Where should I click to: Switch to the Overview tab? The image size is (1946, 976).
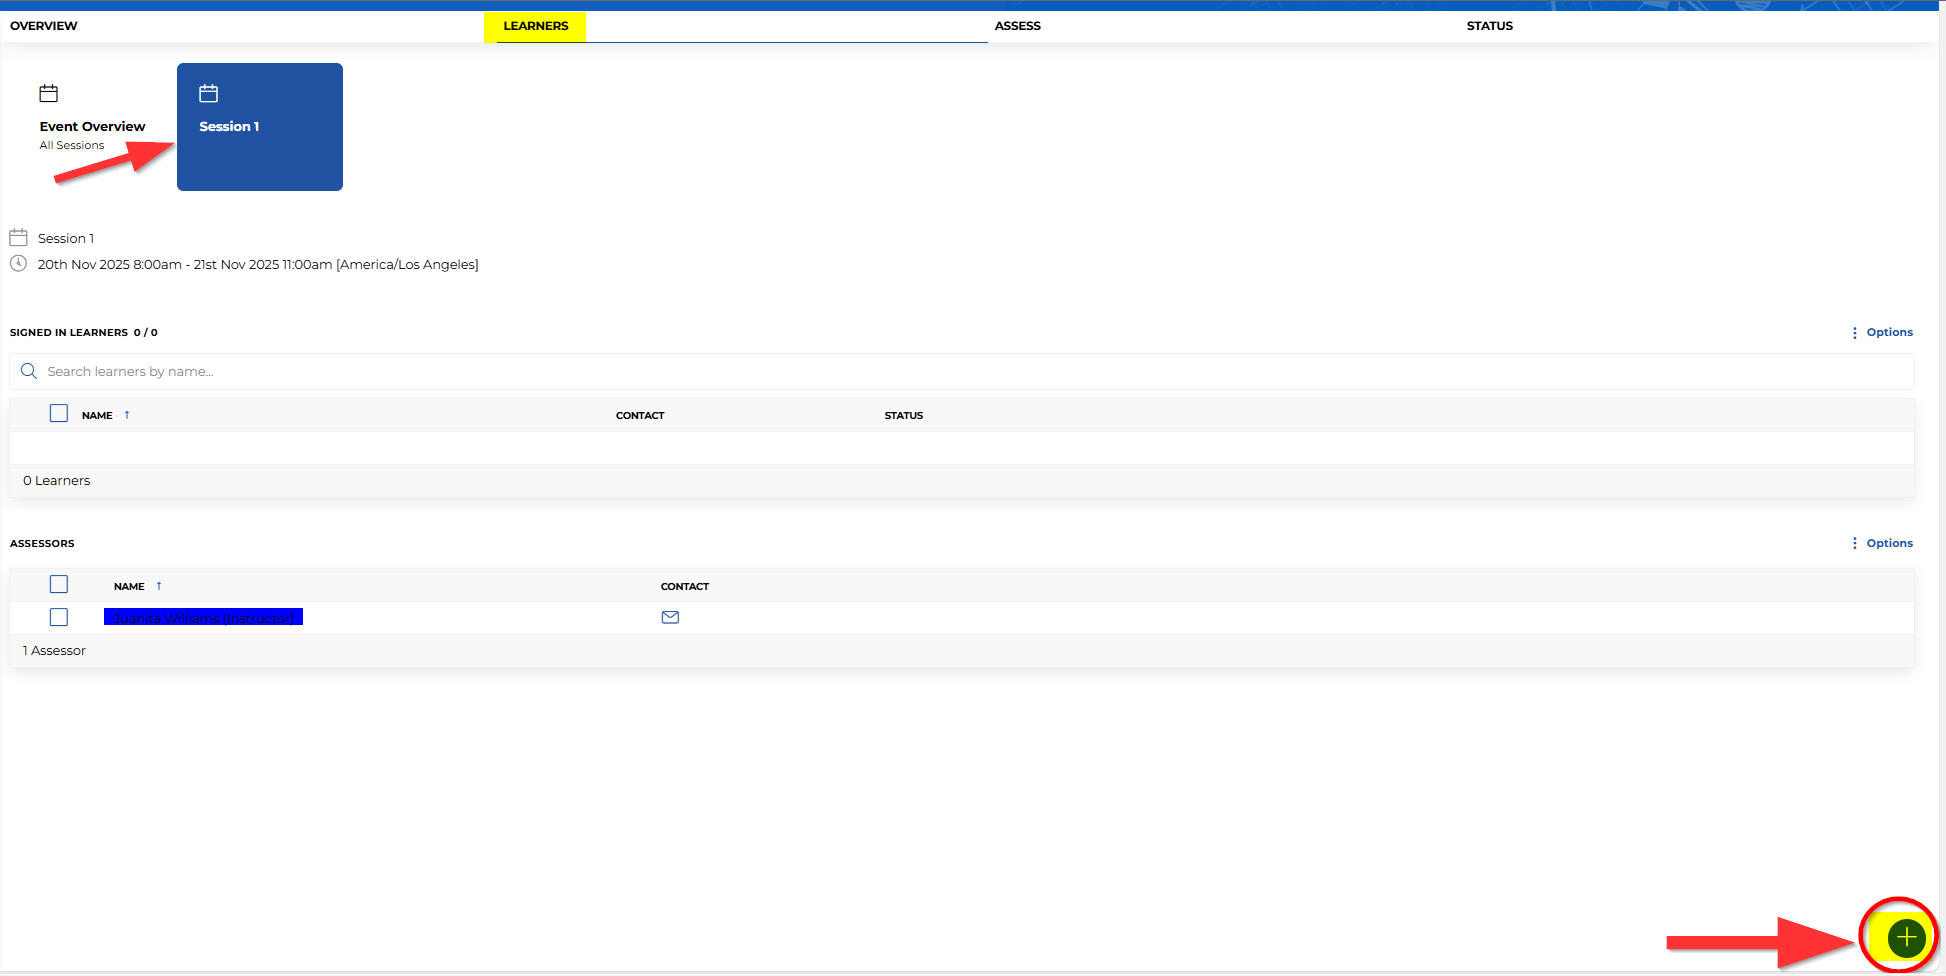[44, 26]
